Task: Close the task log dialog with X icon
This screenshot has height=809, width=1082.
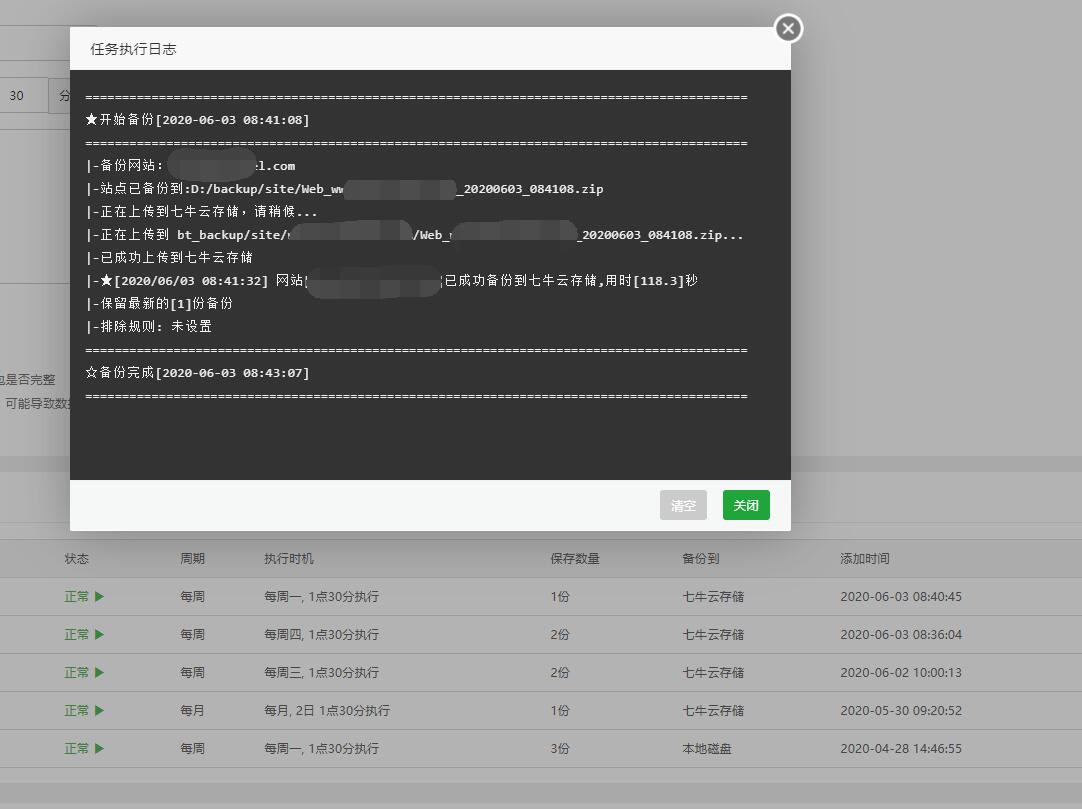Action: pyautogui.click(x=788, y=28)
